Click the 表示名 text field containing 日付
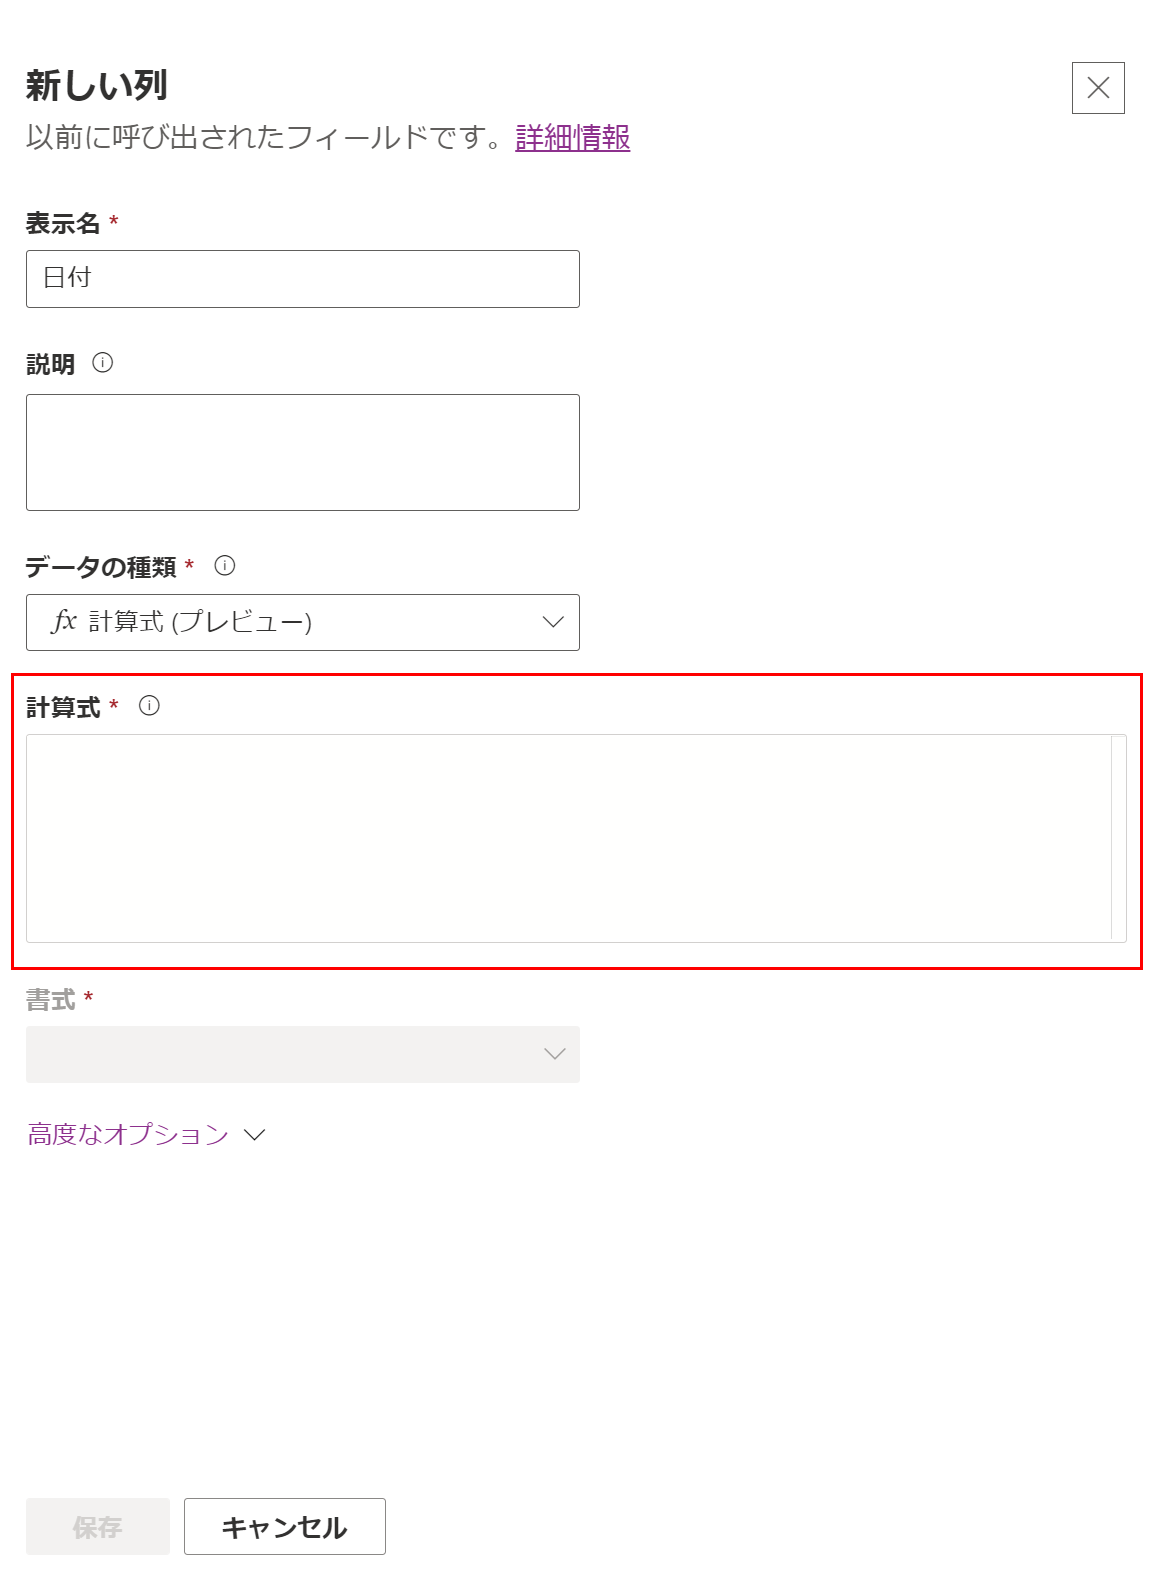Viewport: 1153px width, 1580px height. (x=303, y=279)
